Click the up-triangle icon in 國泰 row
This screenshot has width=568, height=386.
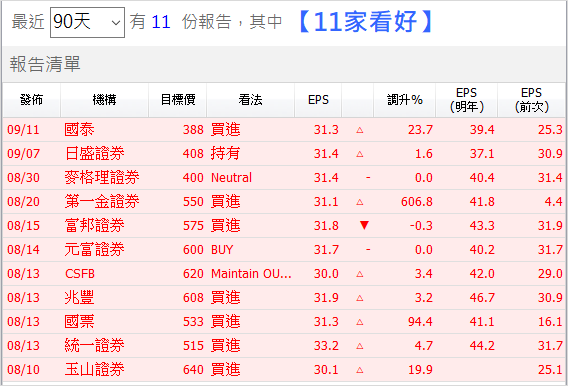point(360,130)
